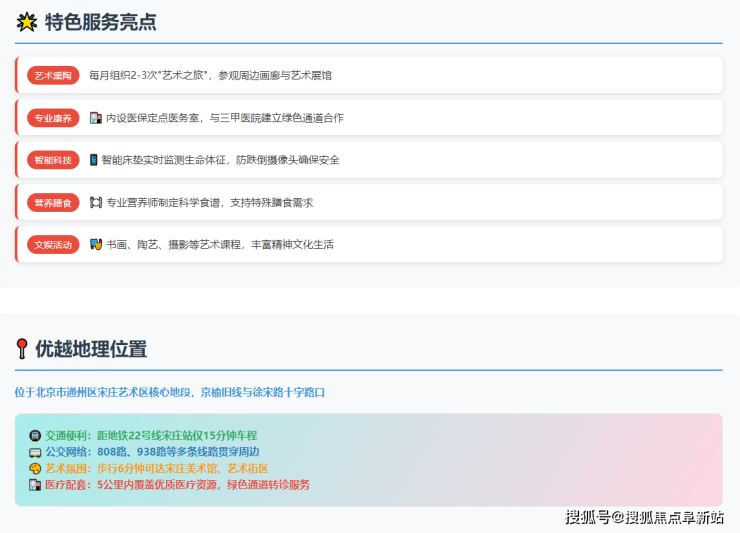Select the 专业康养 red tag
740x533 pixels.
[x=53, y=118]
